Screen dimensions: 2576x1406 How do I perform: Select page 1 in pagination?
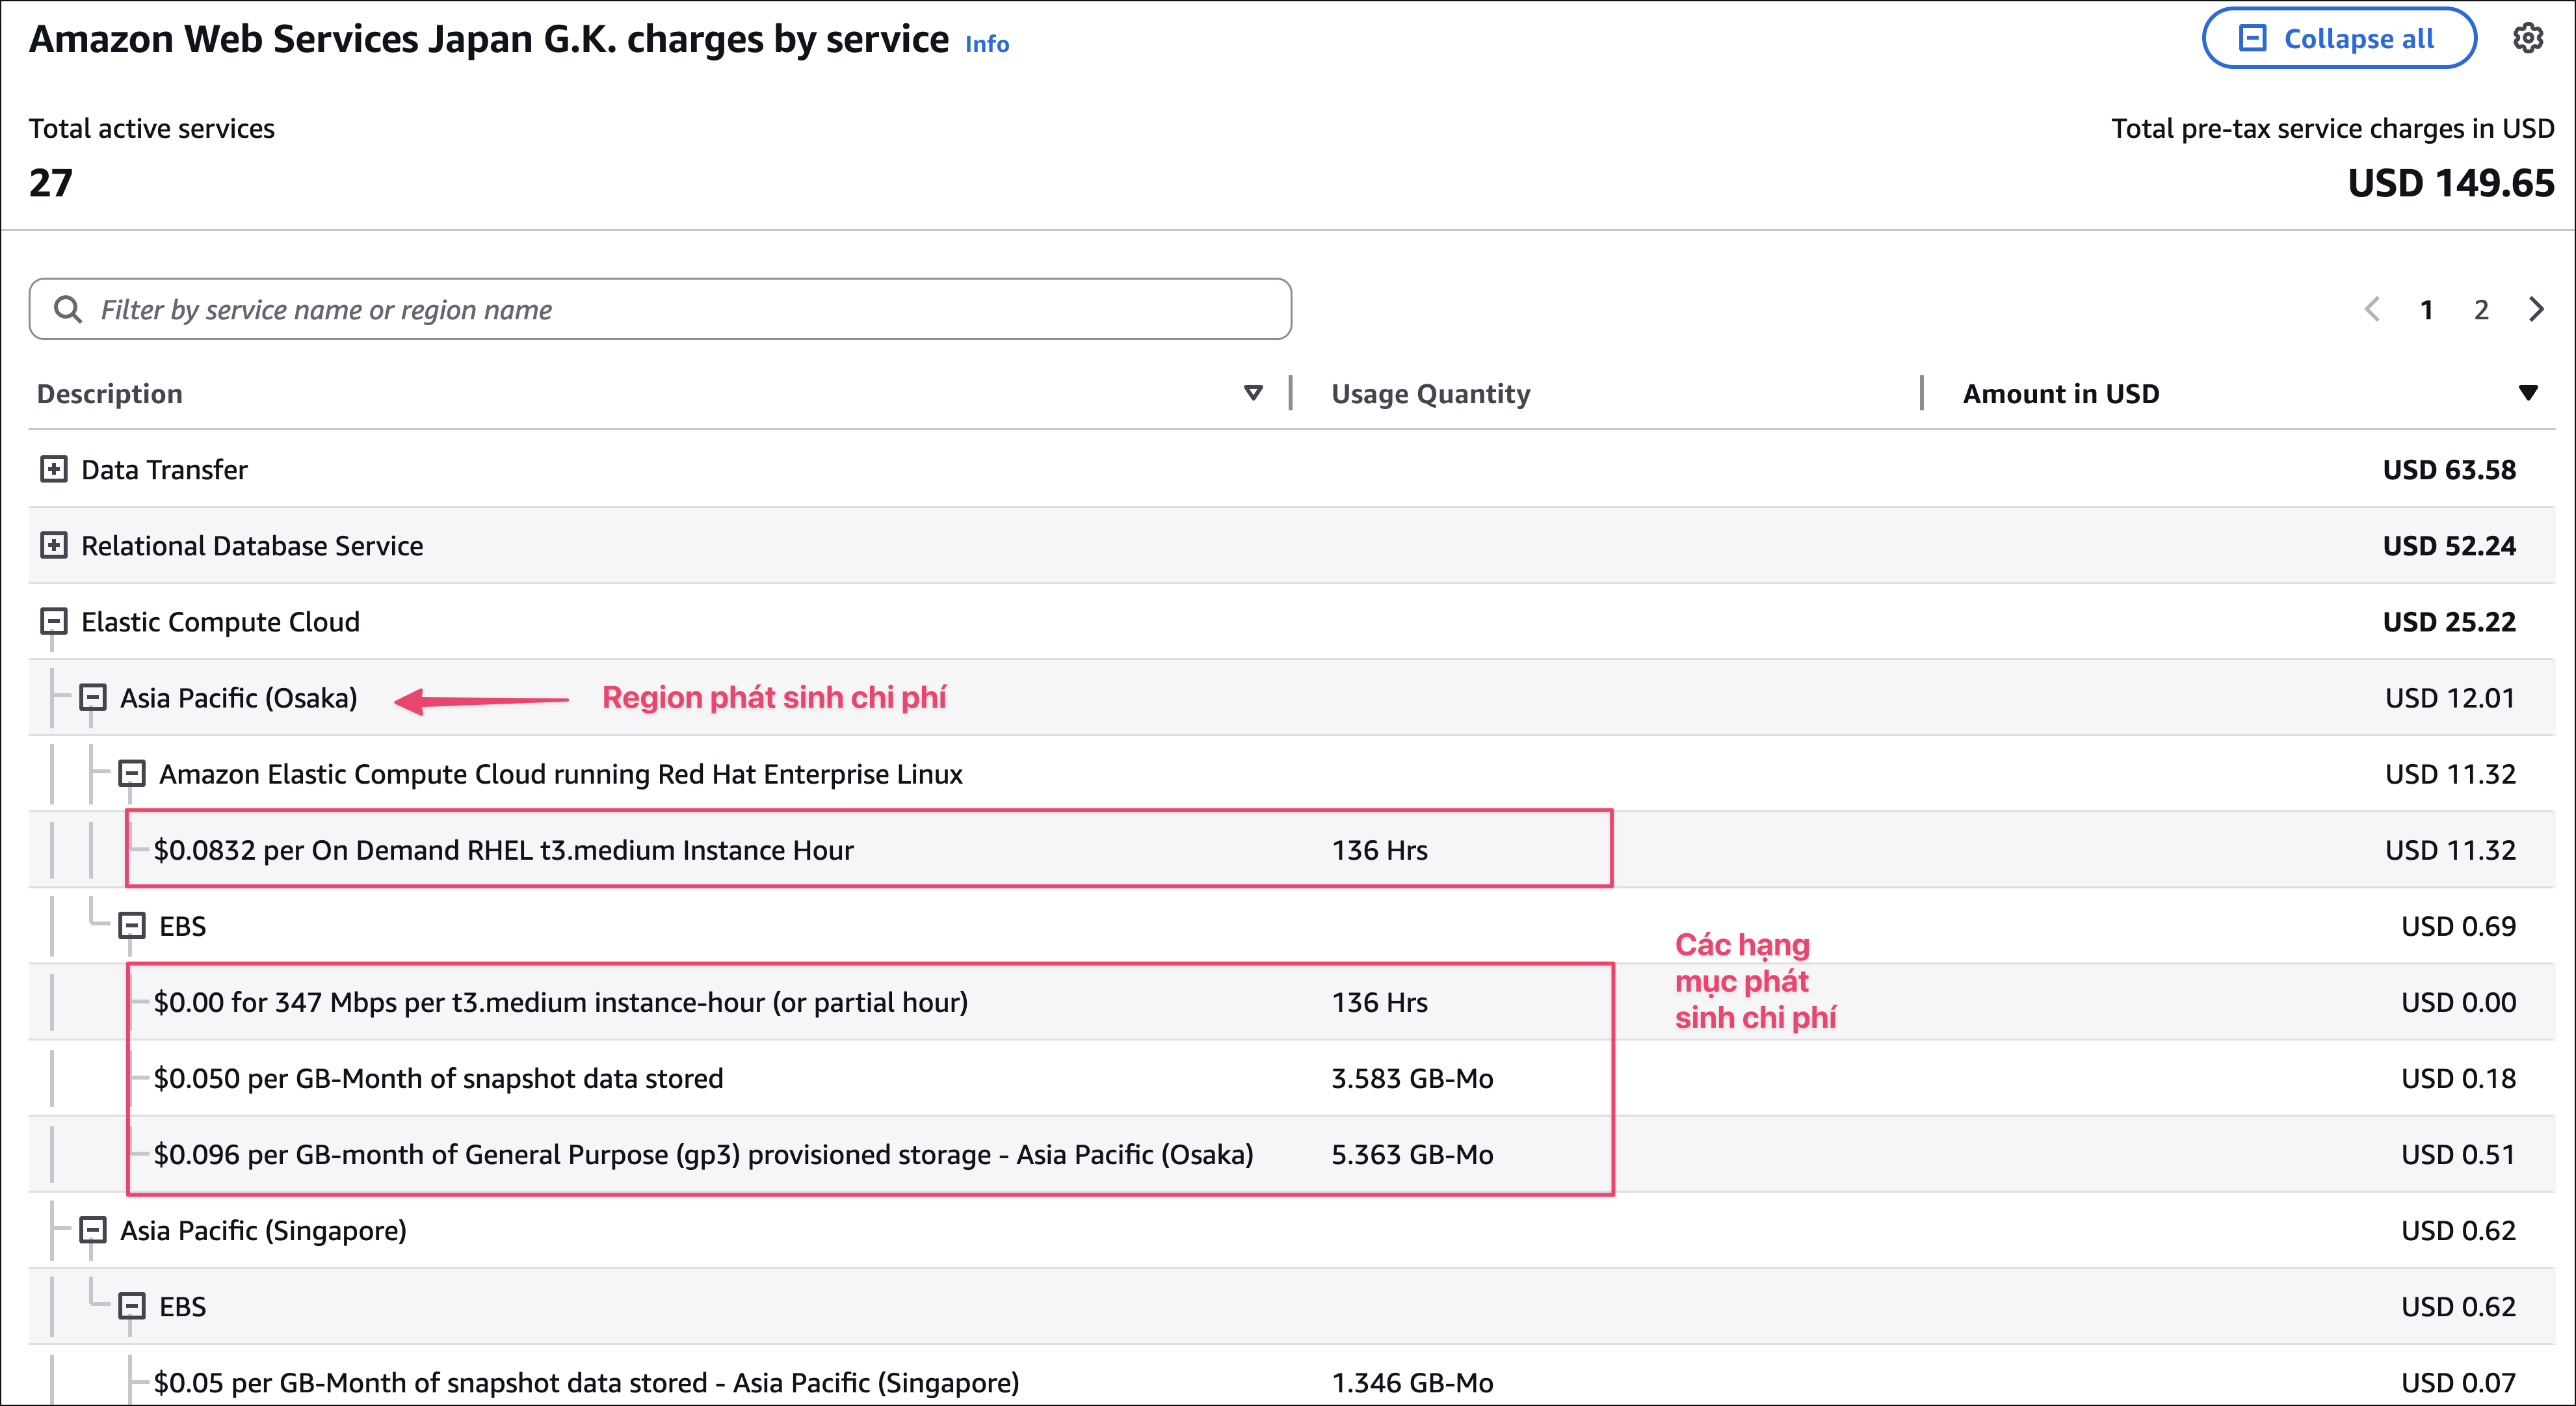pyautogui.click(x=2426, y=310)
